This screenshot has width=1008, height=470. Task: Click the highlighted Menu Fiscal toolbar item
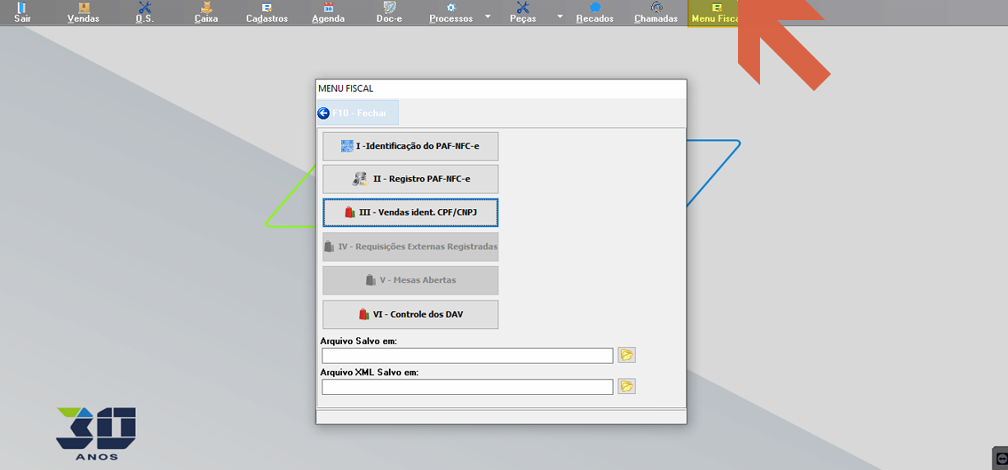(x=714, y=13)
